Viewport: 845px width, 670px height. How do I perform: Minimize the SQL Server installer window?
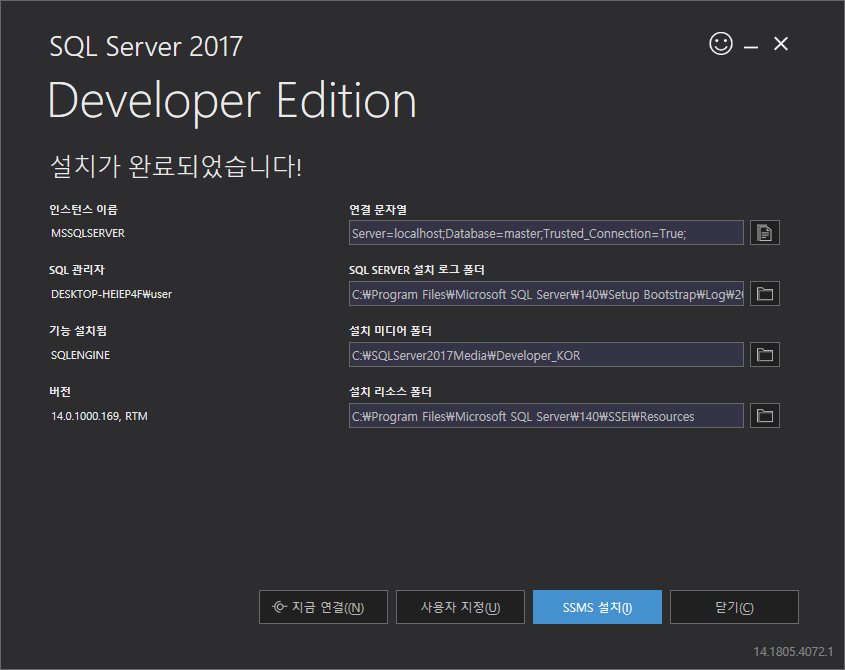[x=751, y=47]
